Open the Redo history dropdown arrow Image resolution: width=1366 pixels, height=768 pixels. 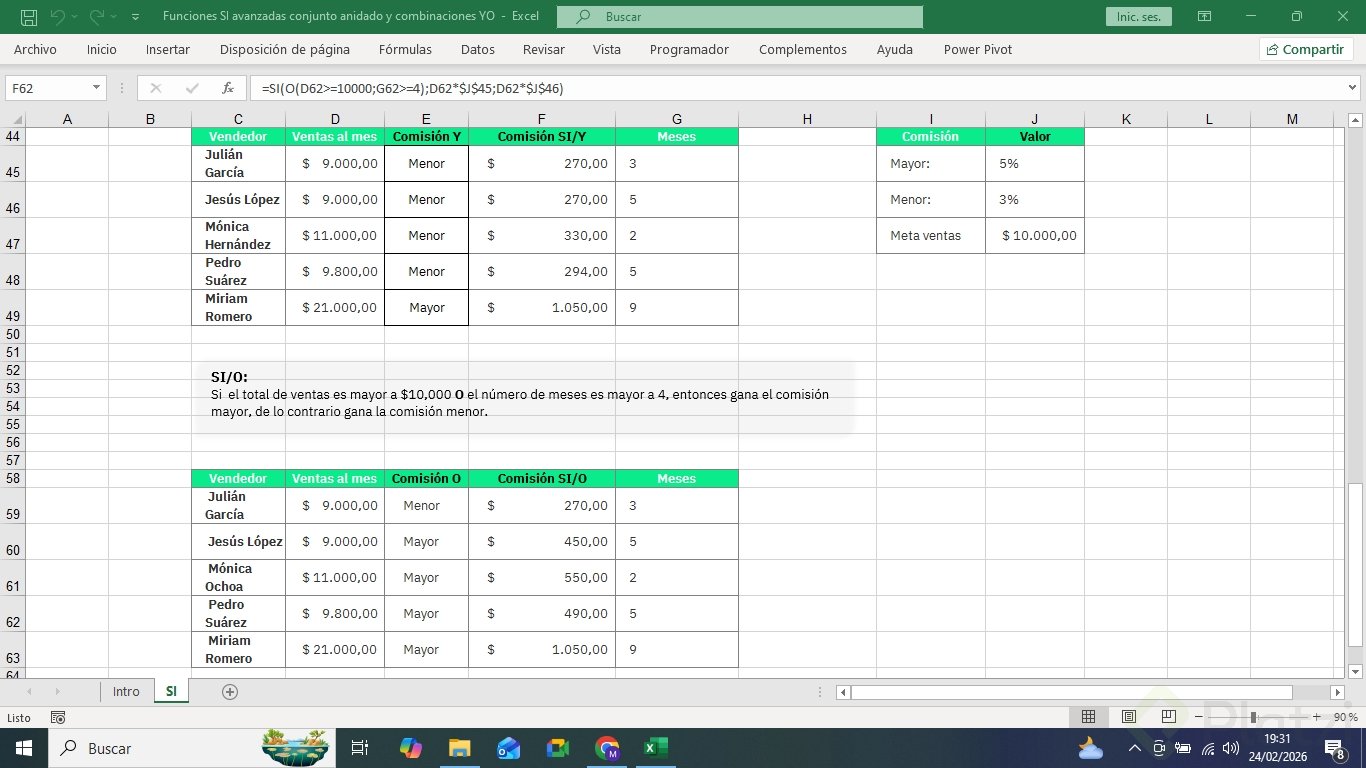coord(114,17)
